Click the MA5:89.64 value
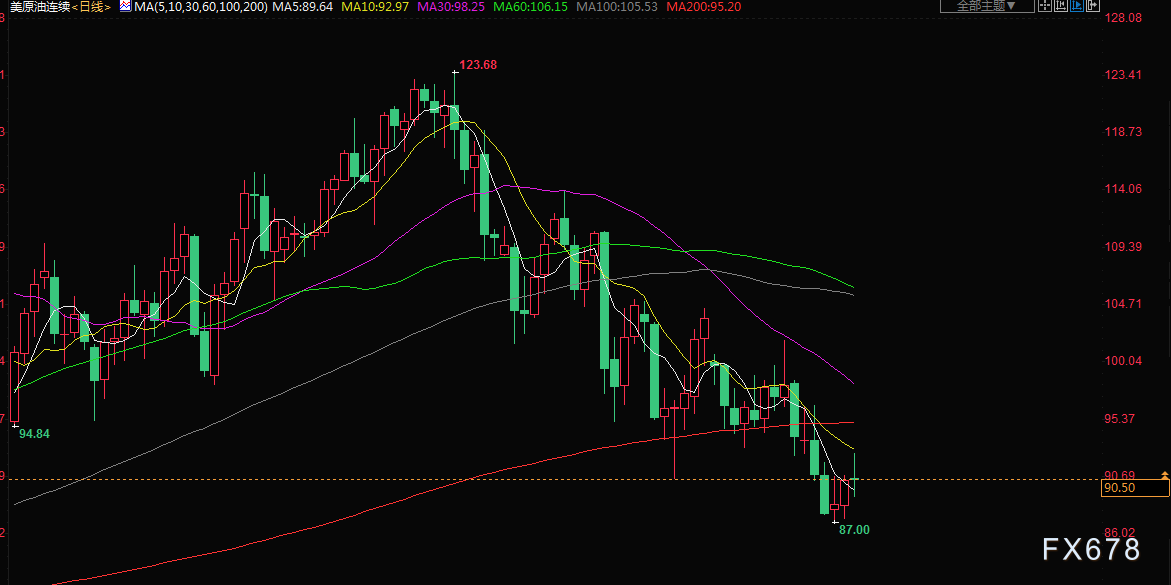The width and height of the screenshot is (1171, 585). click(x=302, y=7)
